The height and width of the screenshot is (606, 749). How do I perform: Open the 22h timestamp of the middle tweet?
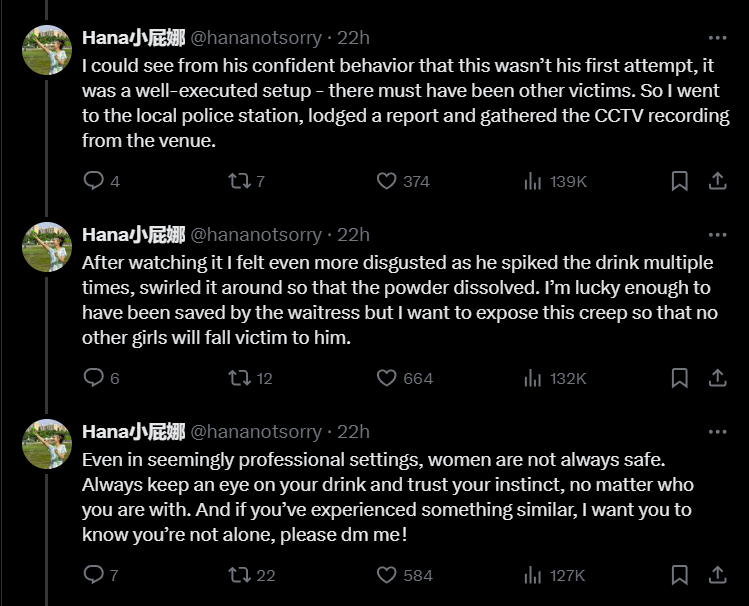[353, 235]
